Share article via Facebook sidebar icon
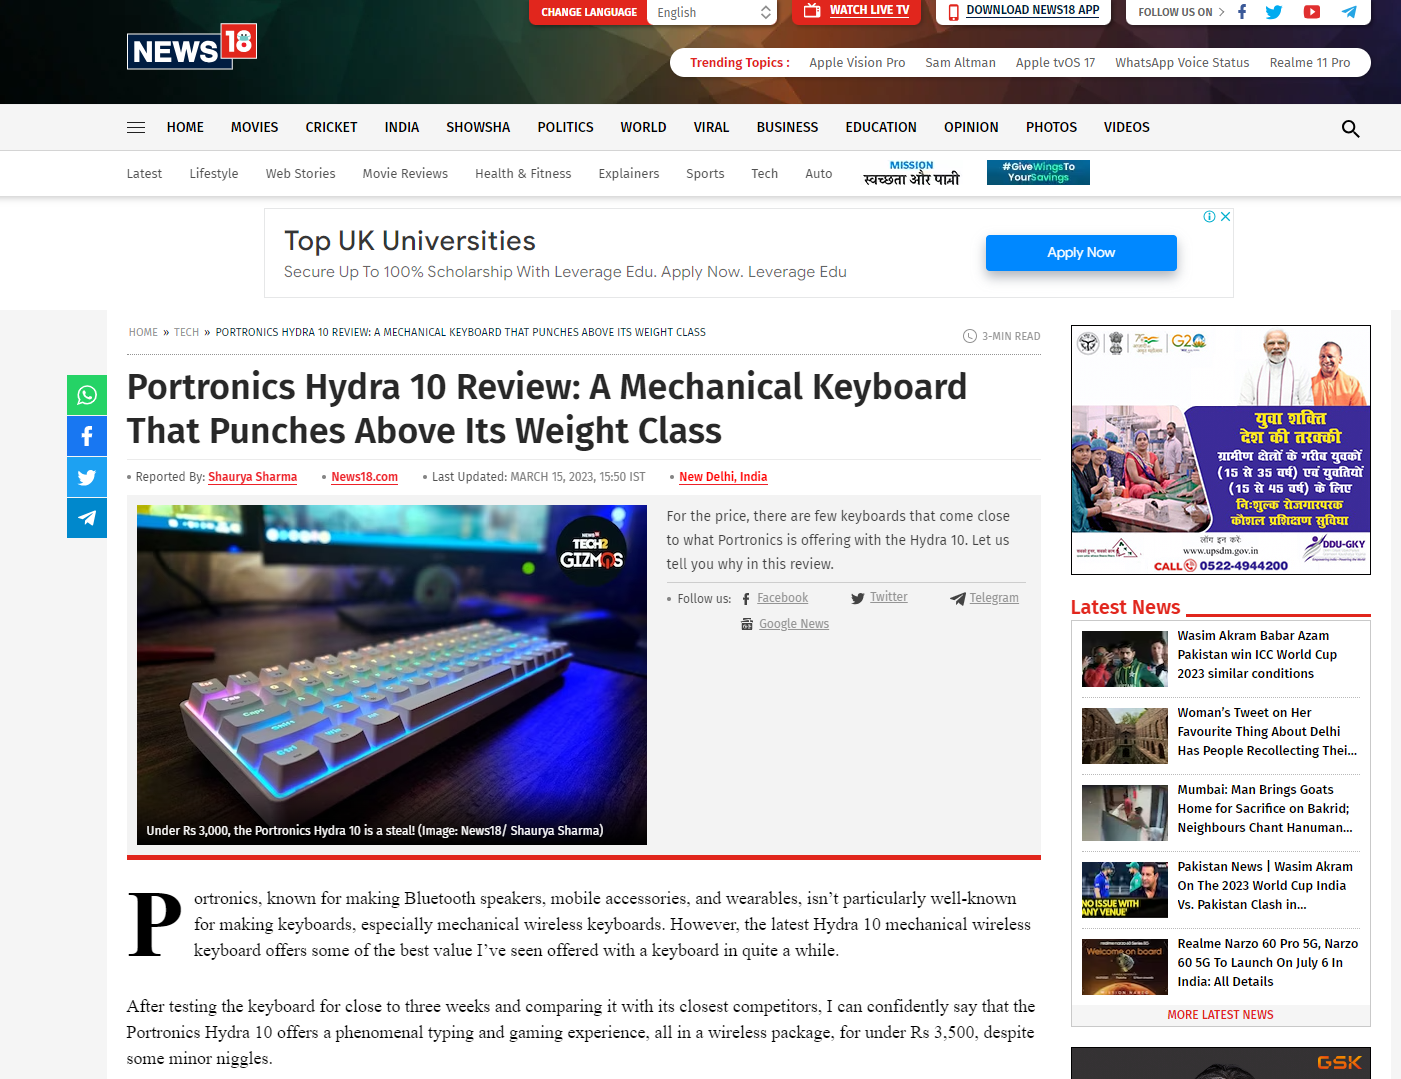The width and height of the screenshot is (1401, 1079). point(87,436)
